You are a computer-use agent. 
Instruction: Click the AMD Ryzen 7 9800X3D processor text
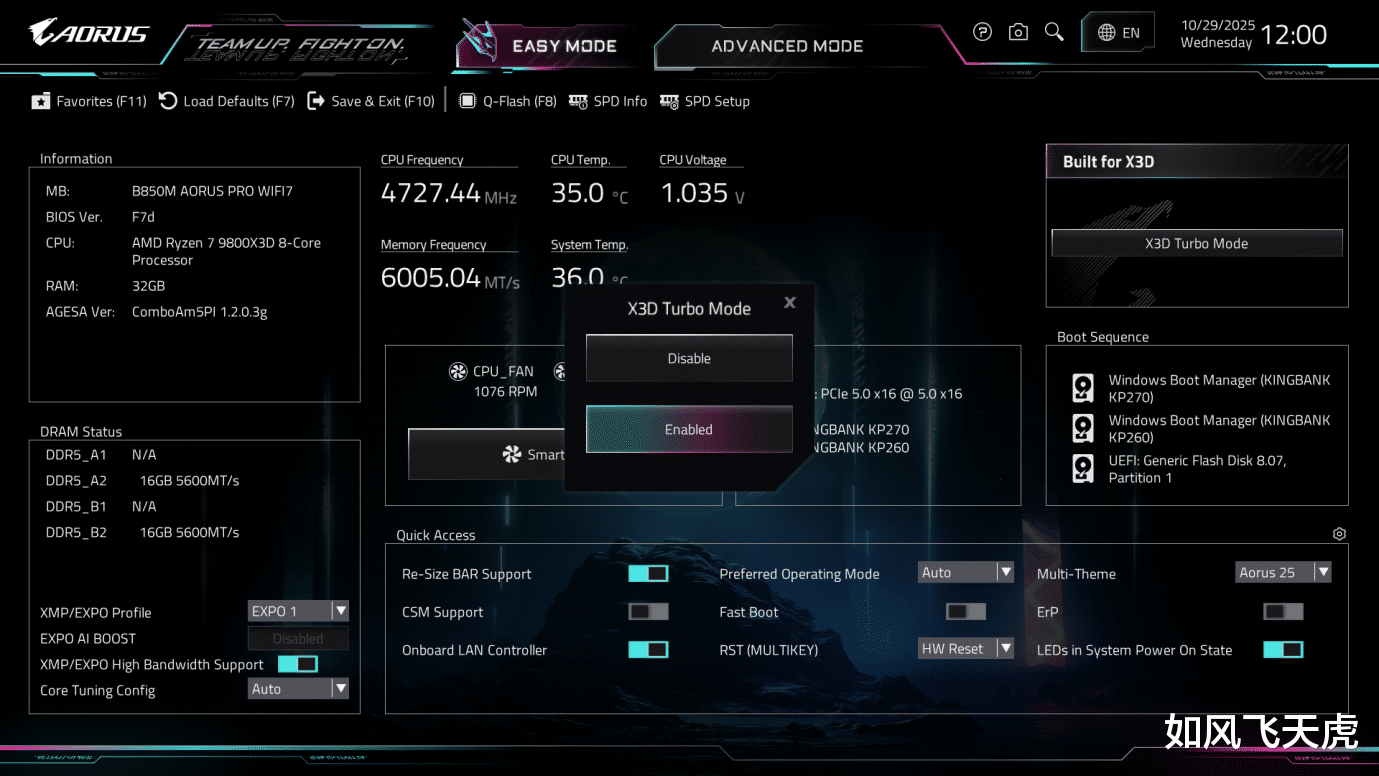point(227,251)
